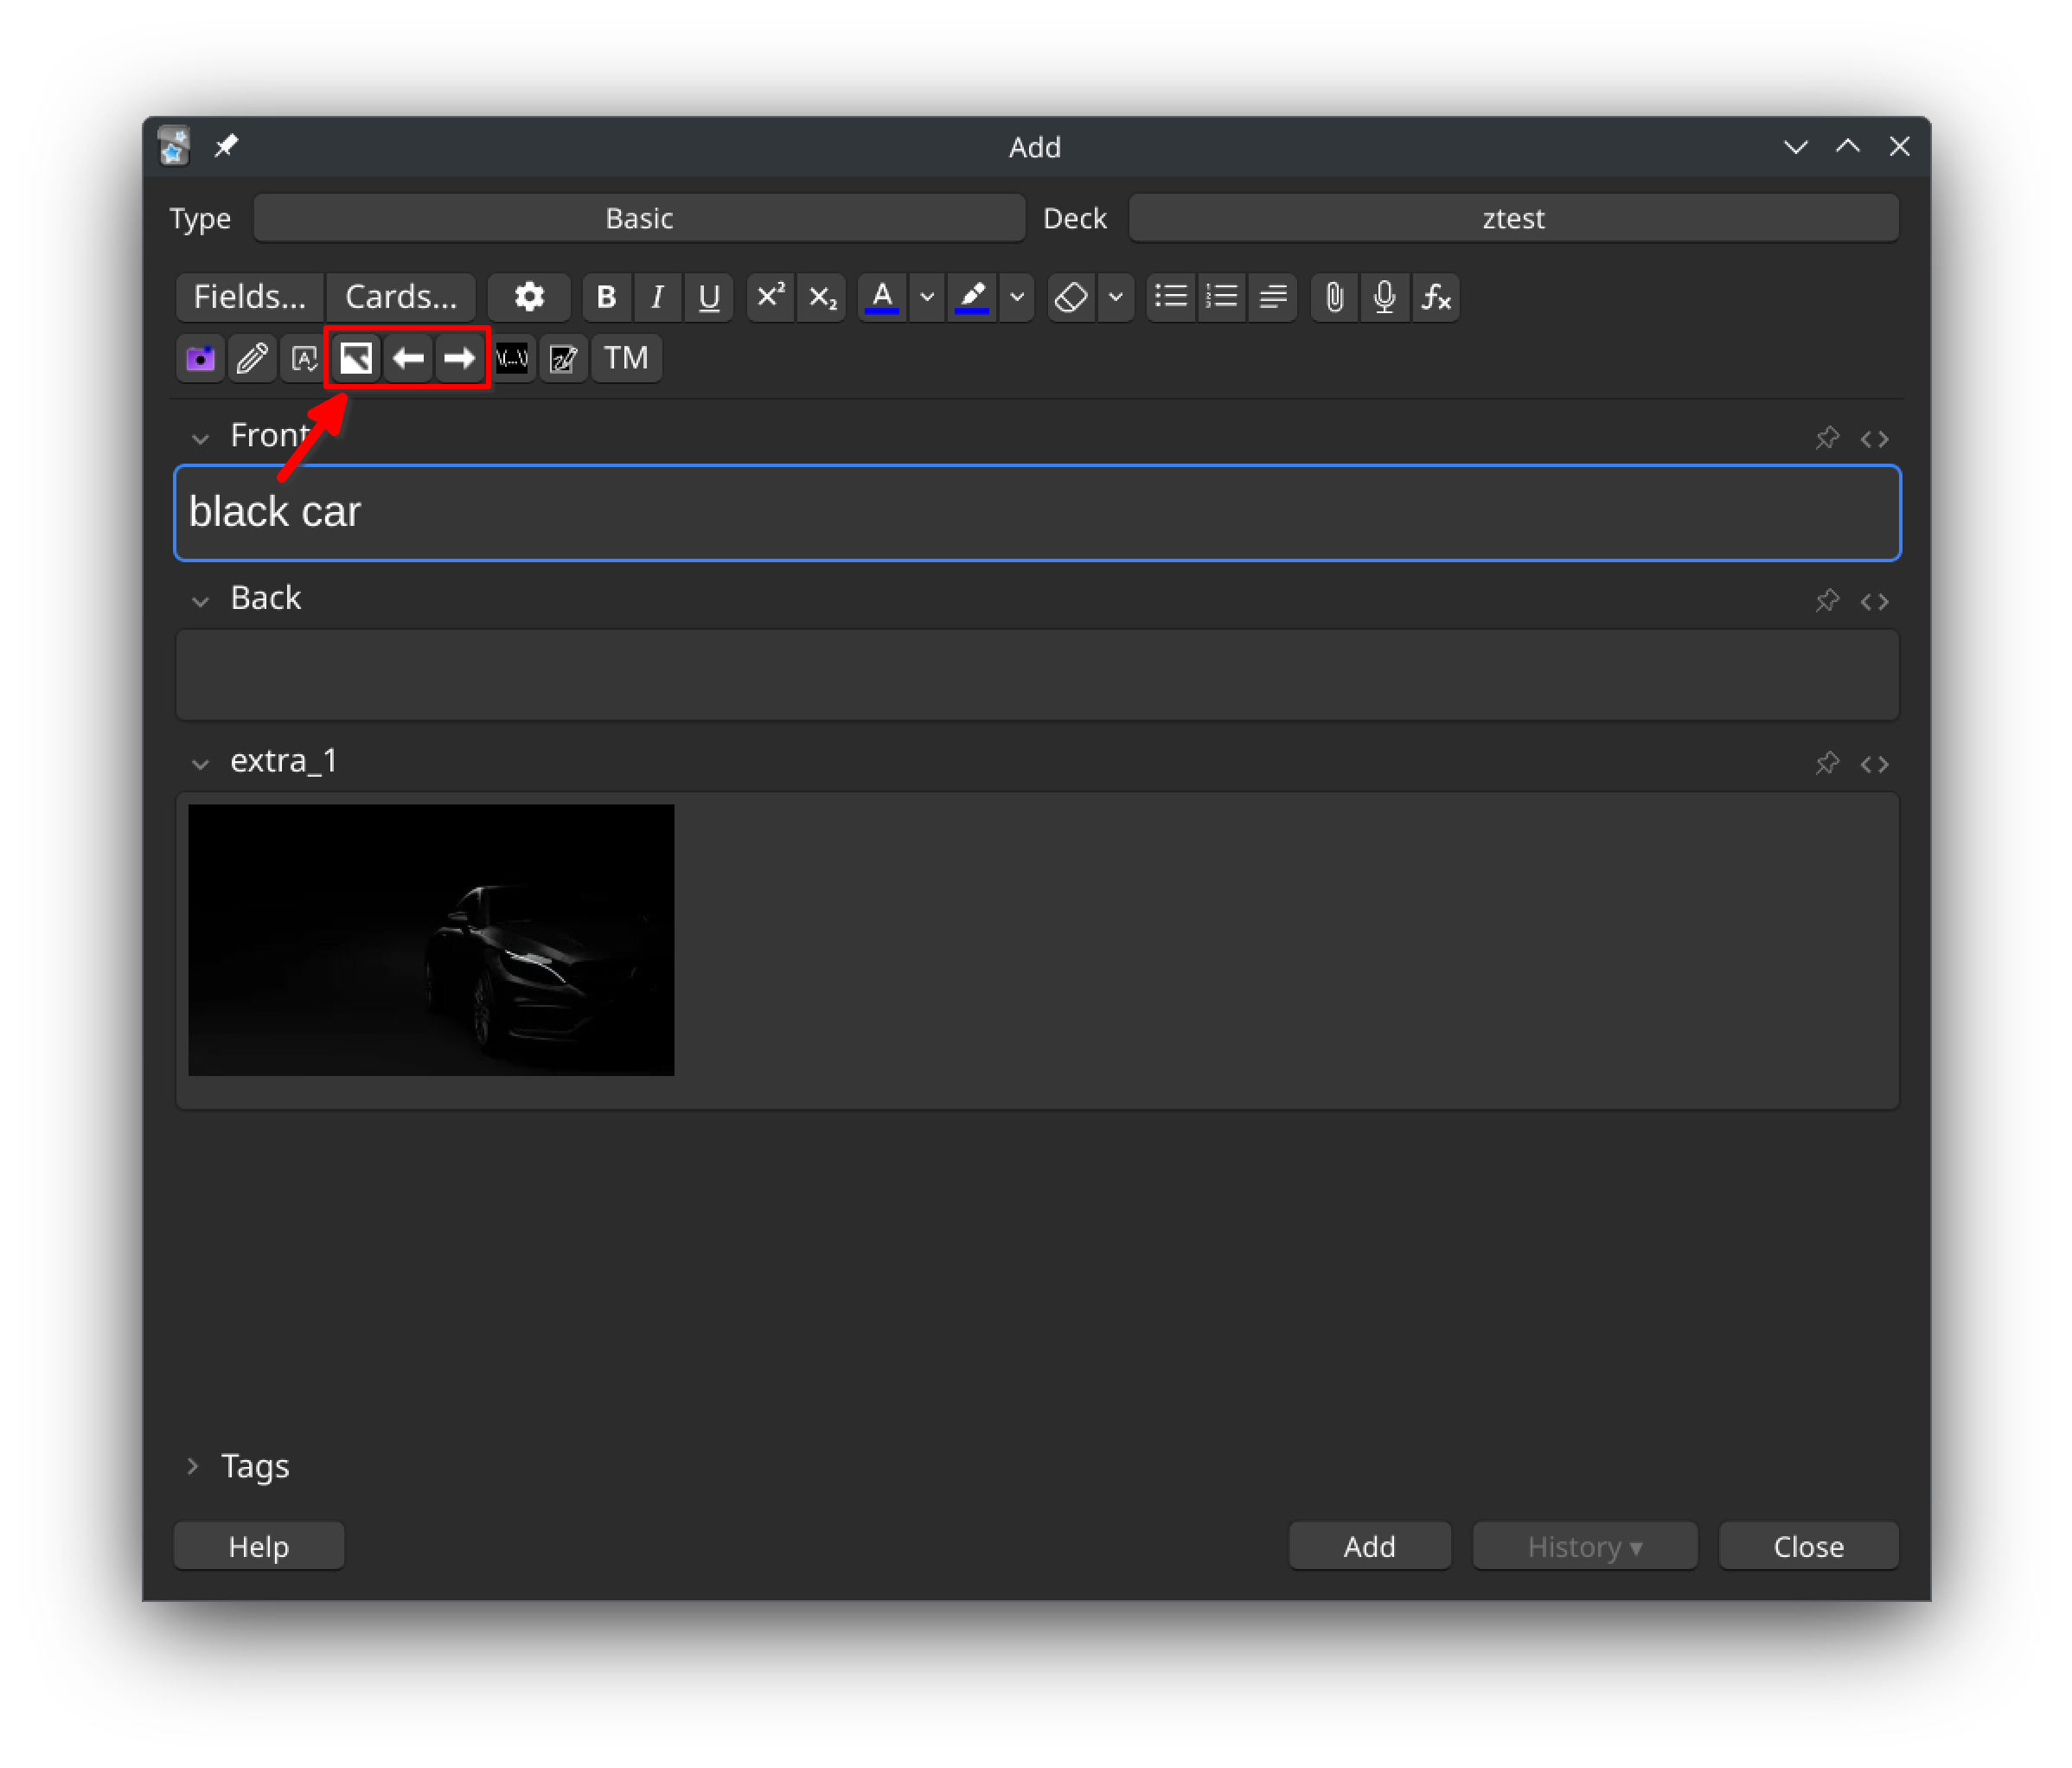Toggle underline text formatting
This screenshot has height=1768, width=2072.
(709, 296)
